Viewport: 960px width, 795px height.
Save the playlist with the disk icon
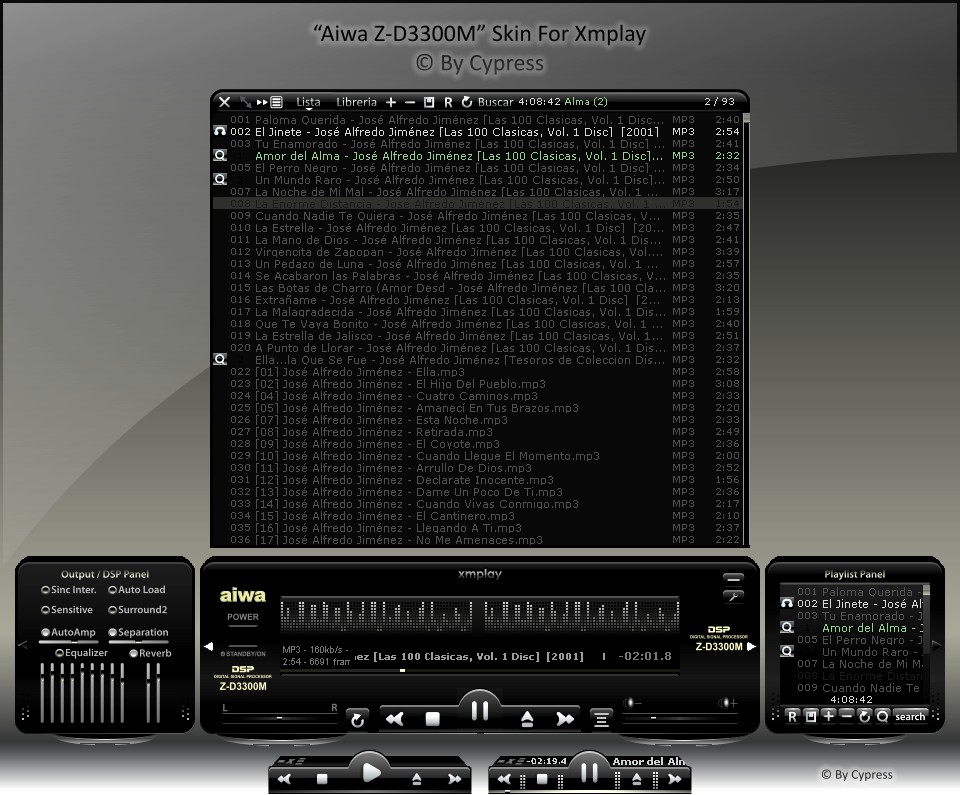428,101
